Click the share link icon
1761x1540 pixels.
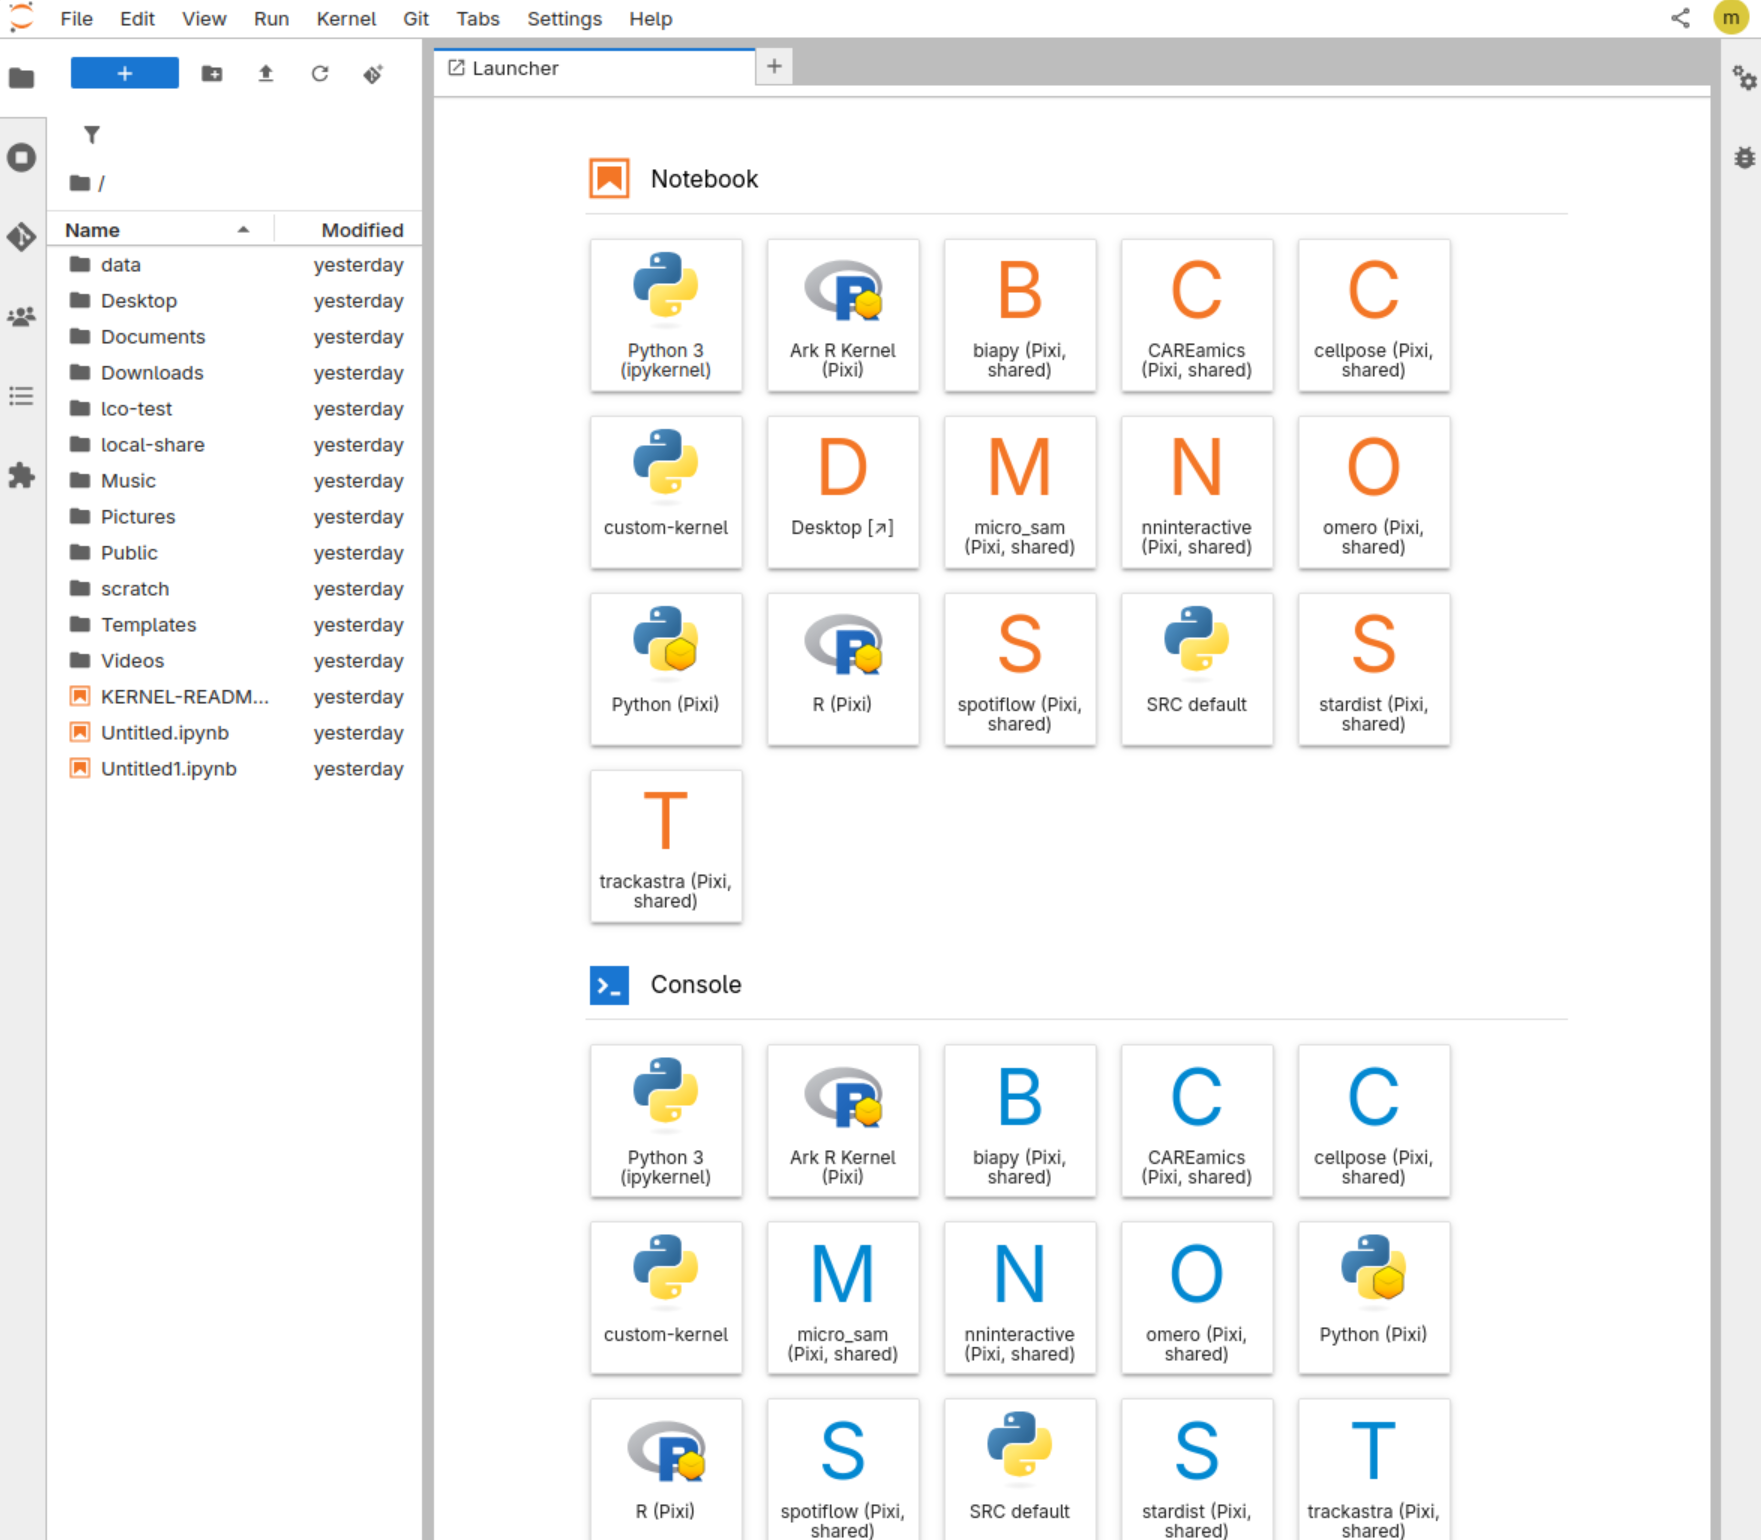(x=1681, y=18)
